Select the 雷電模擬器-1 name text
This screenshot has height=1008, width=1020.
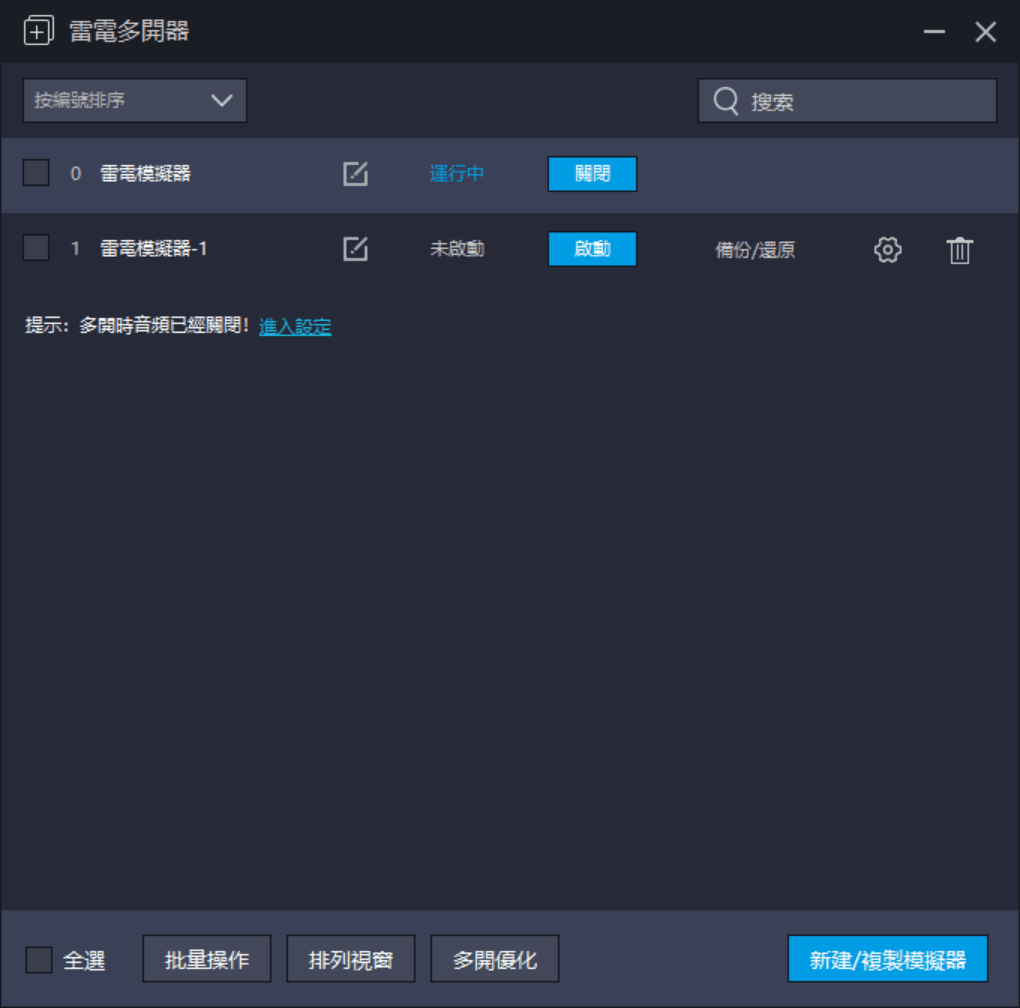coord(154,248)
